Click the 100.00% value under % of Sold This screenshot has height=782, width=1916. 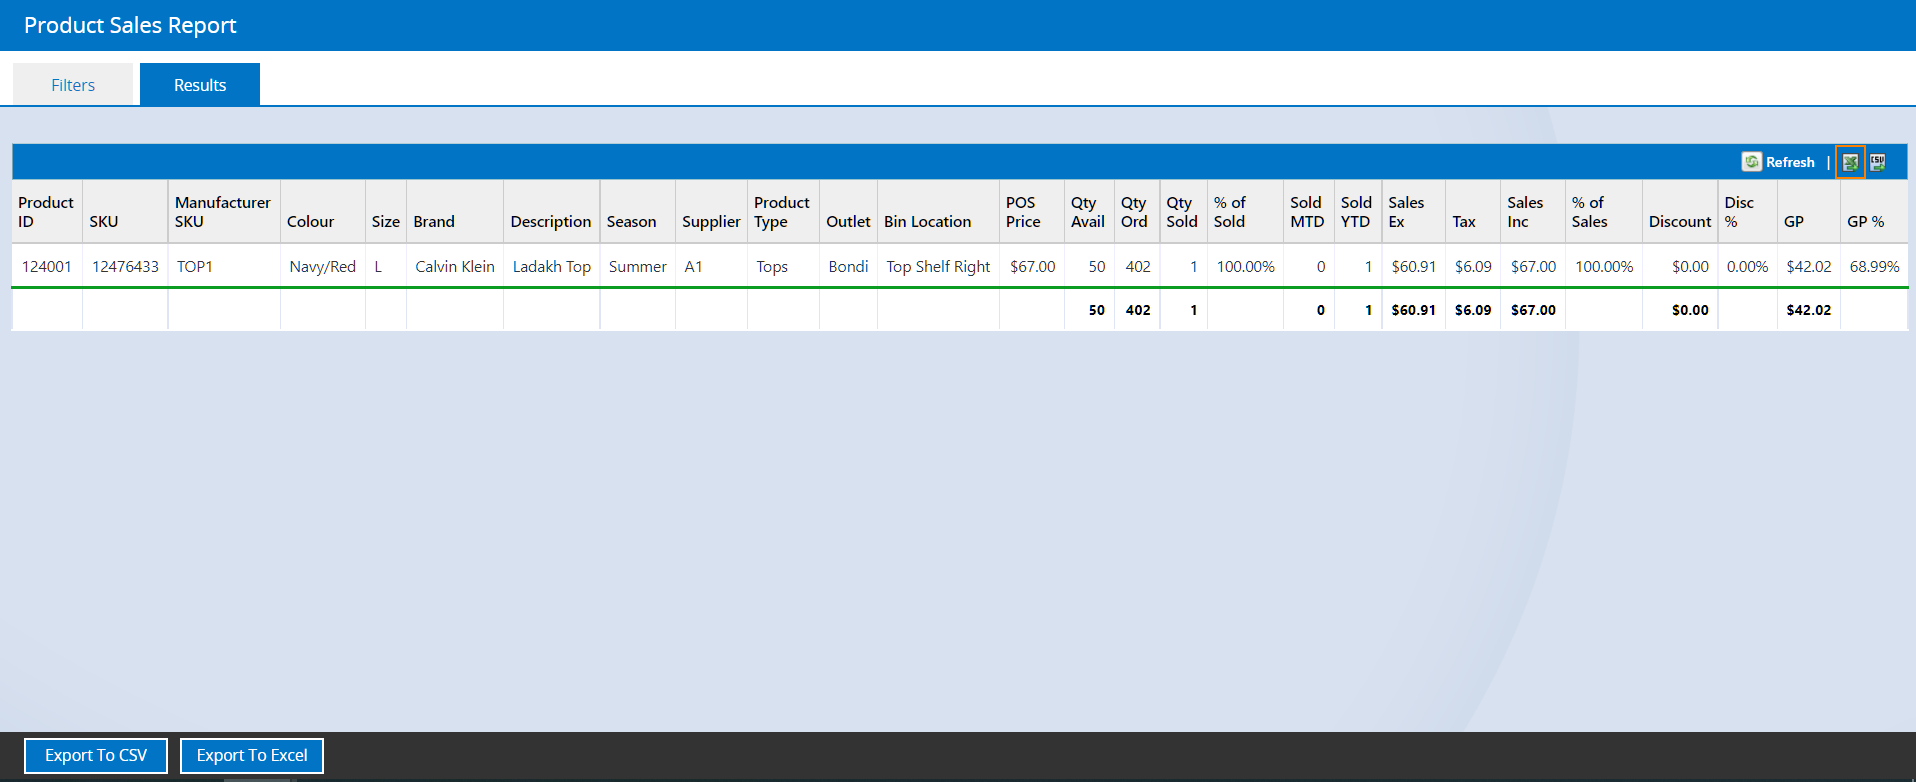pos(1245,266)
